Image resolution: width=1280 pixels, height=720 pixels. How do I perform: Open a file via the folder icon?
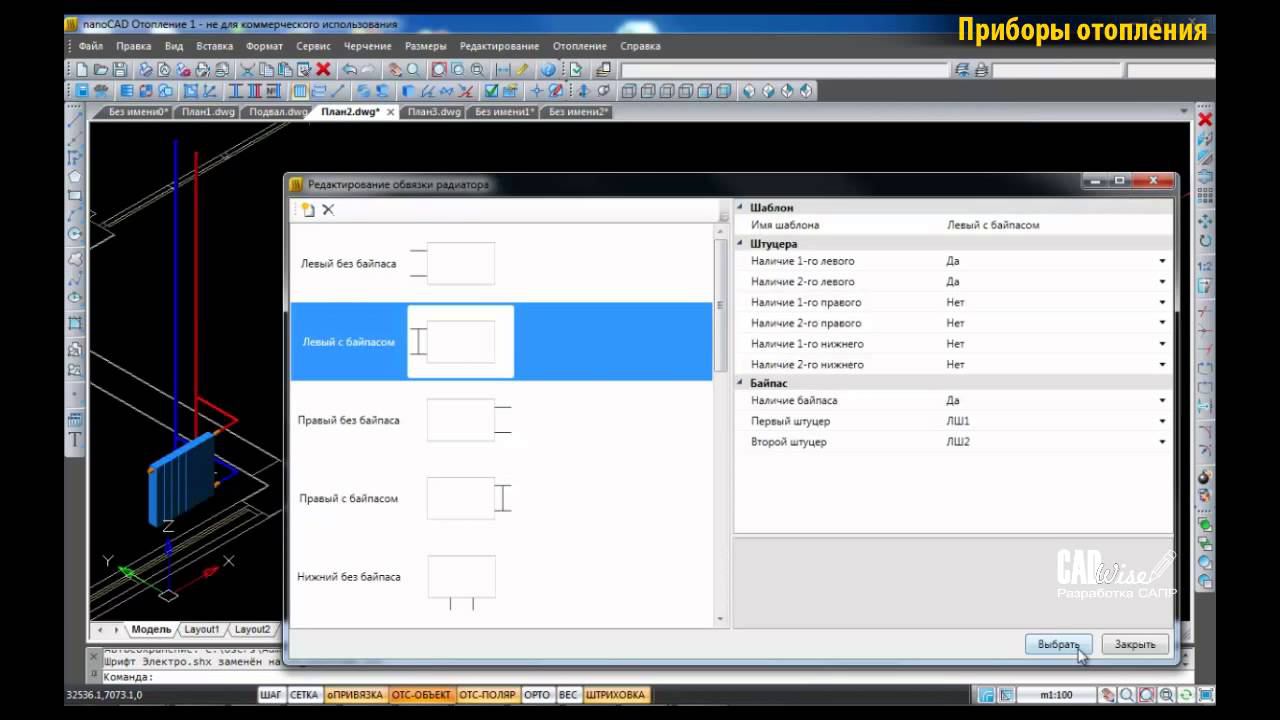pyautogui.click(x=101, y=70)
